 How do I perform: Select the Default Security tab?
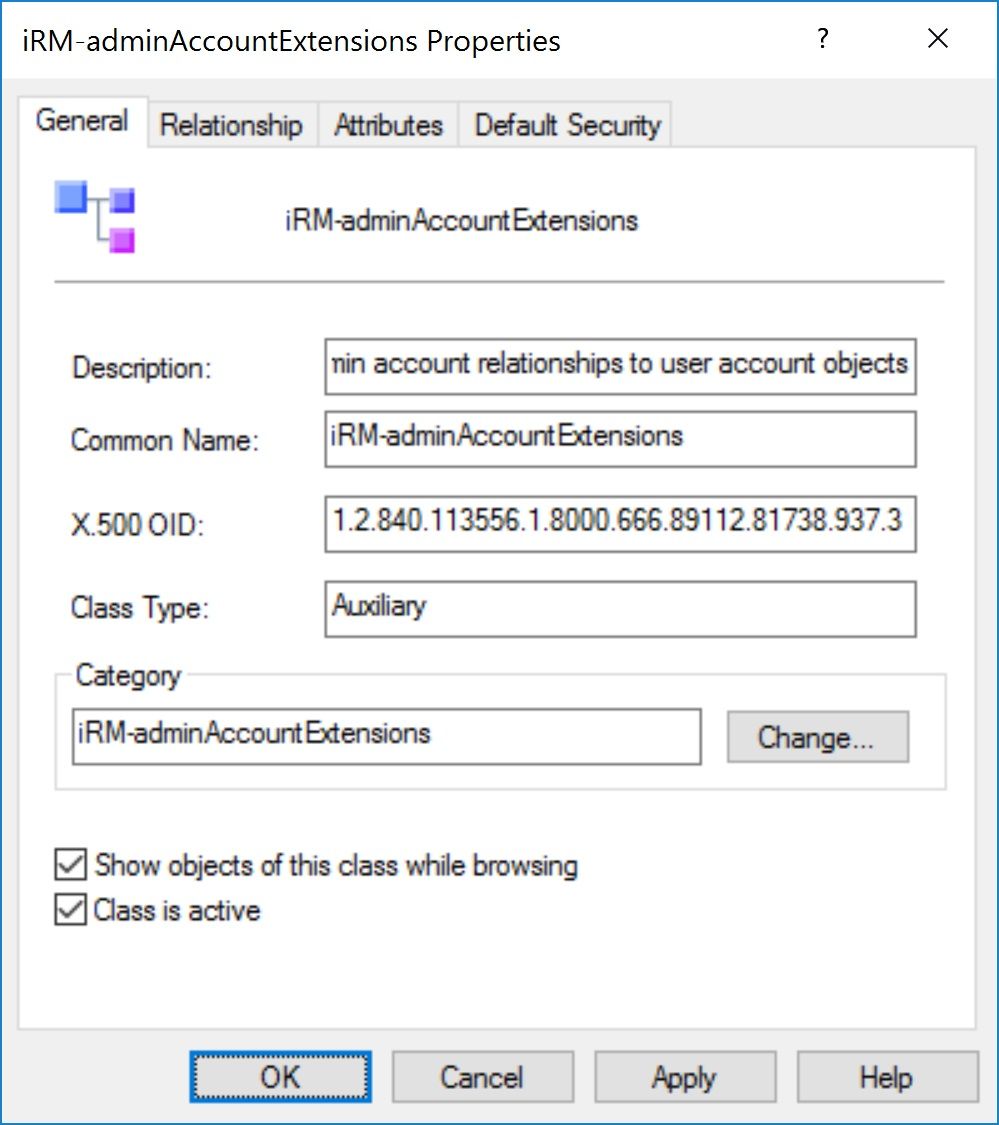pos(565,125)
